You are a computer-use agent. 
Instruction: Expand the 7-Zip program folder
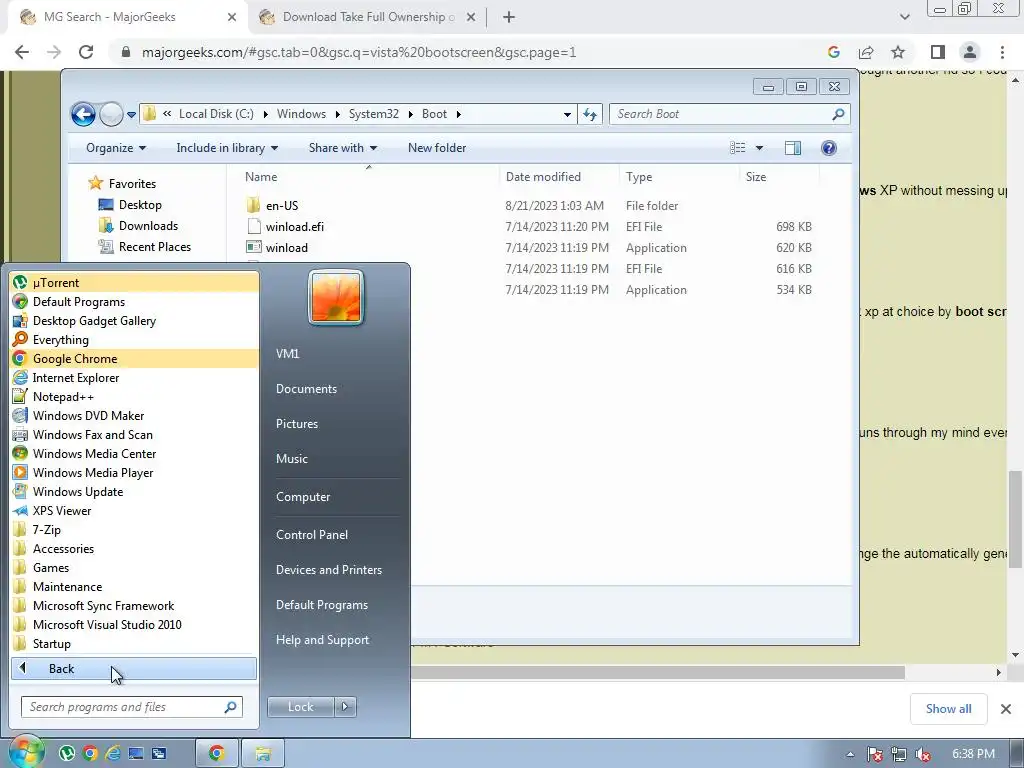click(135, 530)
